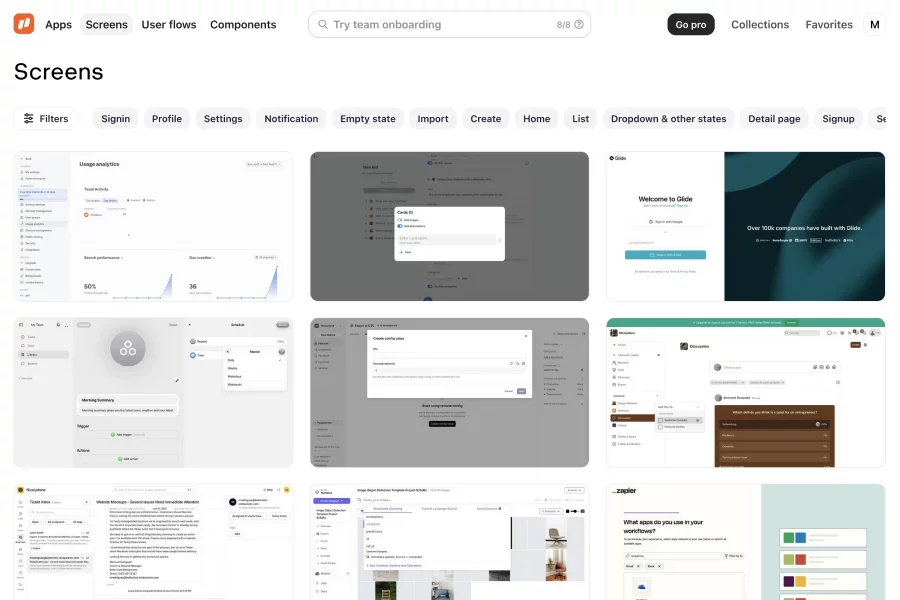Toggle the Notification filter chip
900x600 pixels.
(291, 119)
